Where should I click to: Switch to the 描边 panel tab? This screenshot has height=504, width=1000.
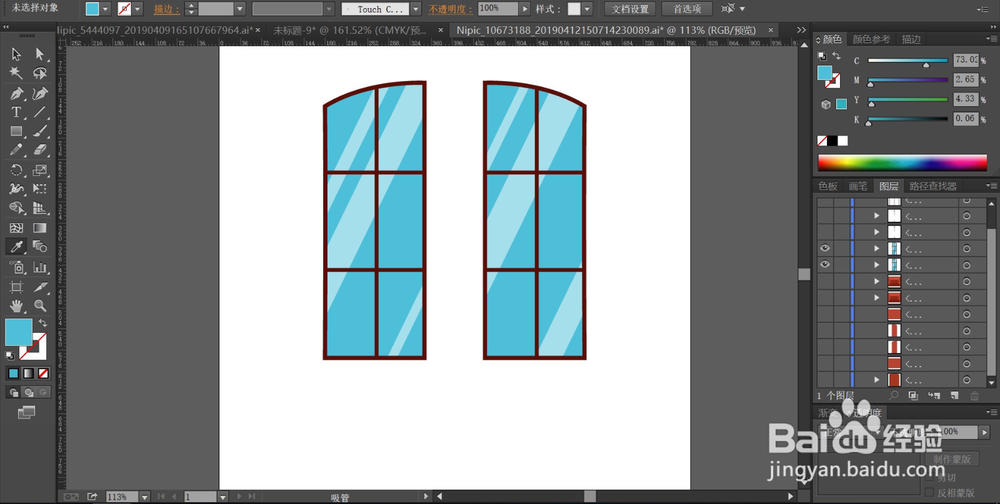coord(911,40)
